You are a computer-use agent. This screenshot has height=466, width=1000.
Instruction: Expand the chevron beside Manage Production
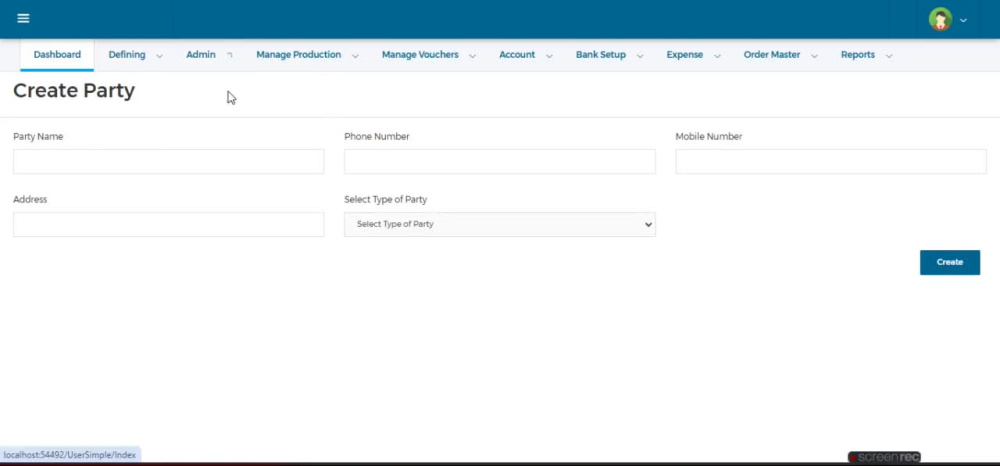(x=355, y=56)
